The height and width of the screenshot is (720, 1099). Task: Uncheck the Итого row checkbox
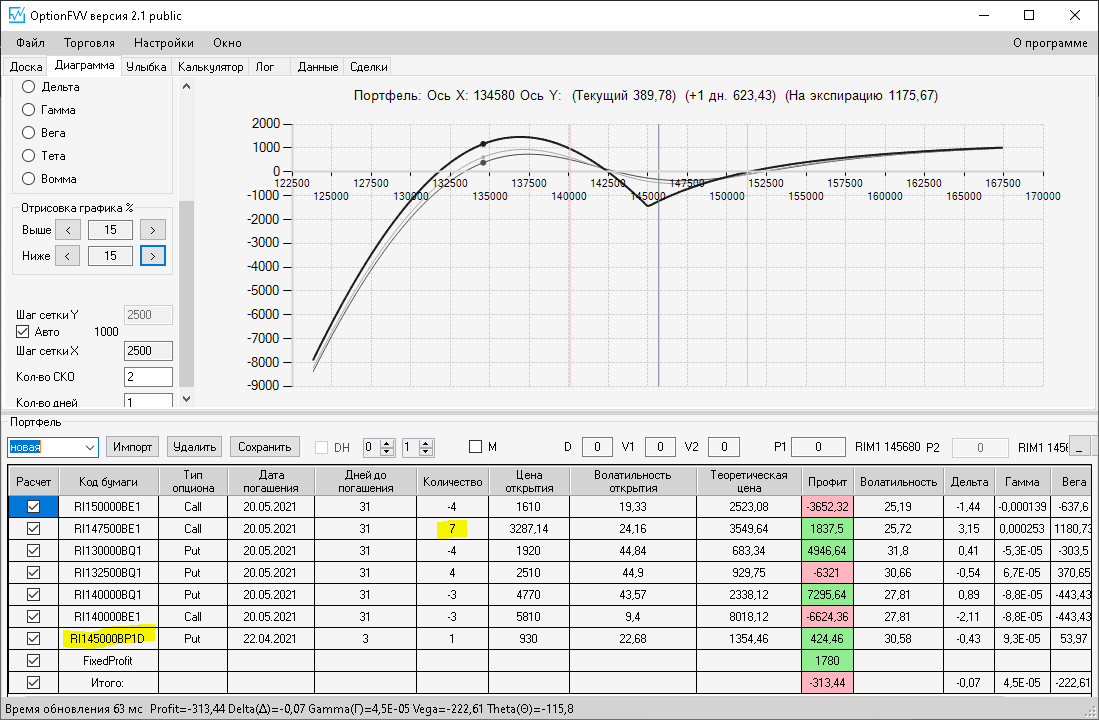(33, 683)
